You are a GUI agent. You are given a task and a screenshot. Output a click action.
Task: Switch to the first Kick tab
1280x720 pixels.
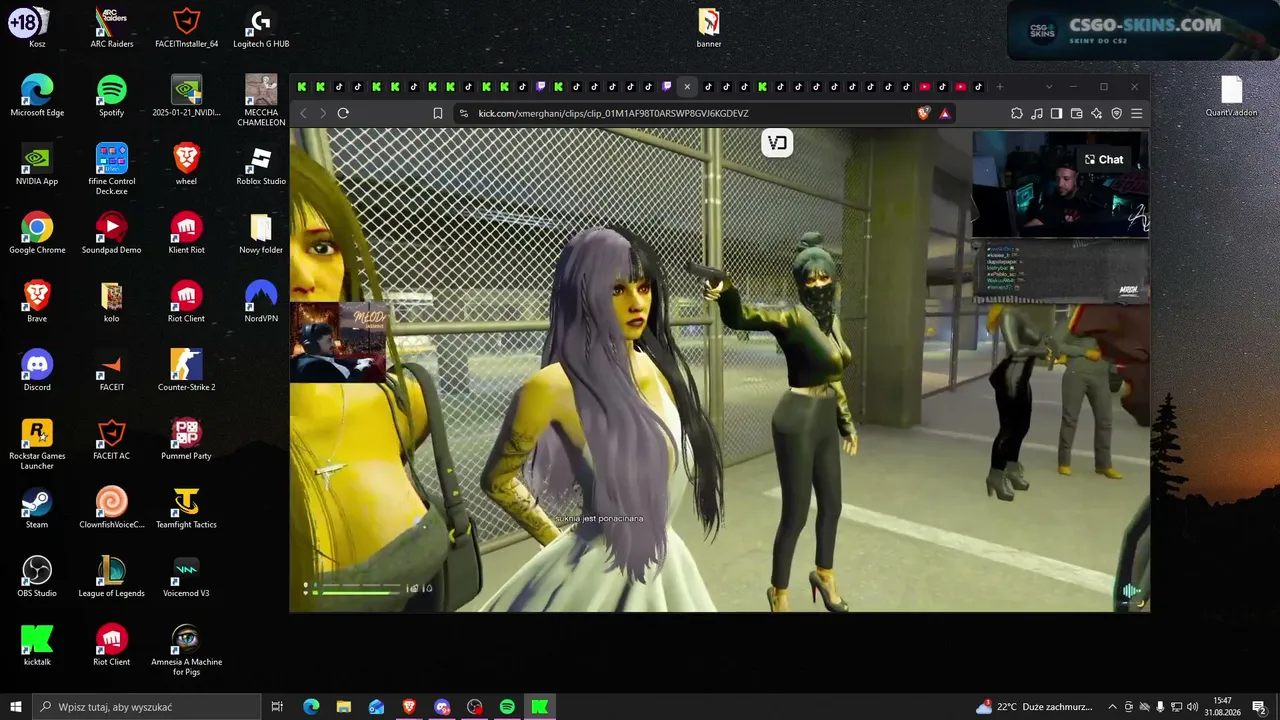[x=302, y=87]
